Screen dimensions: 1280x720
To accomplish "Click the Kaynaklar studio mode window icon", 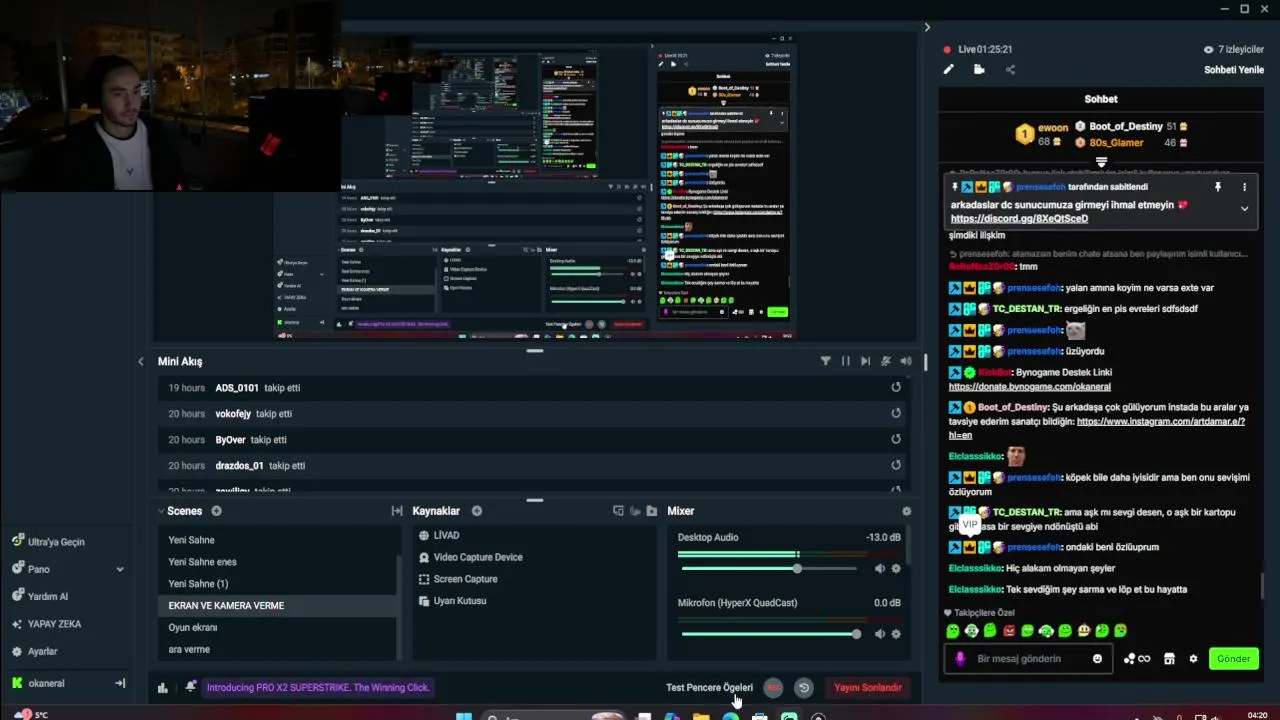I will [618, 511].
